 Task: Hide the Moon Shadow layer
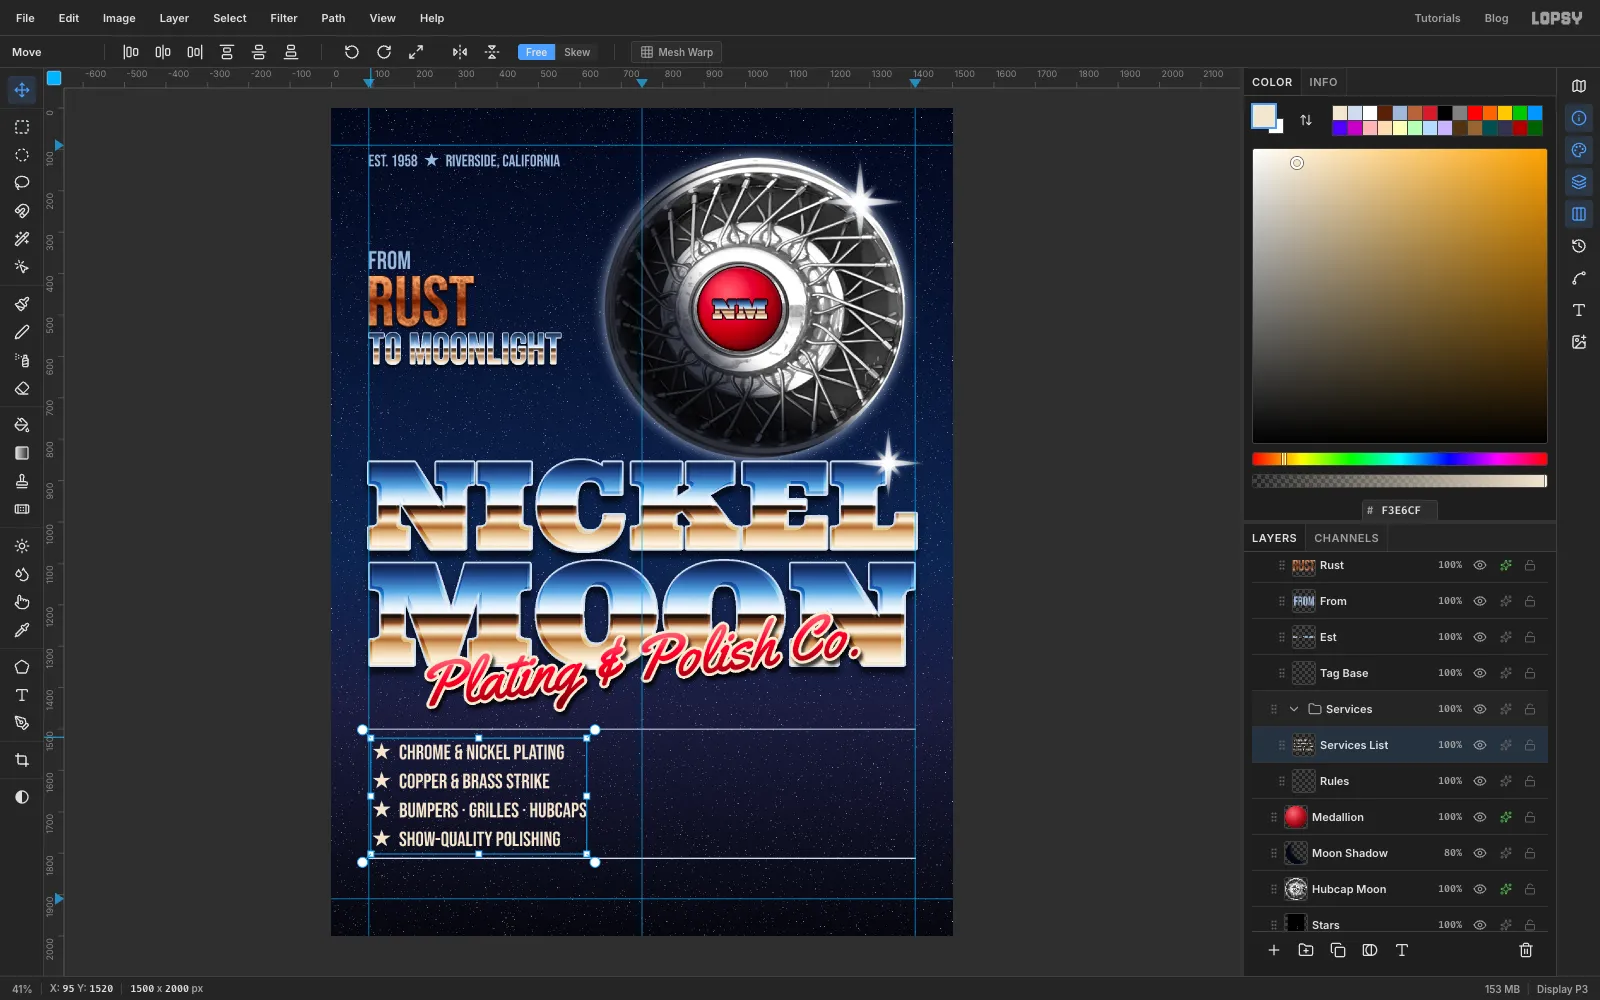click(1480, 853)
